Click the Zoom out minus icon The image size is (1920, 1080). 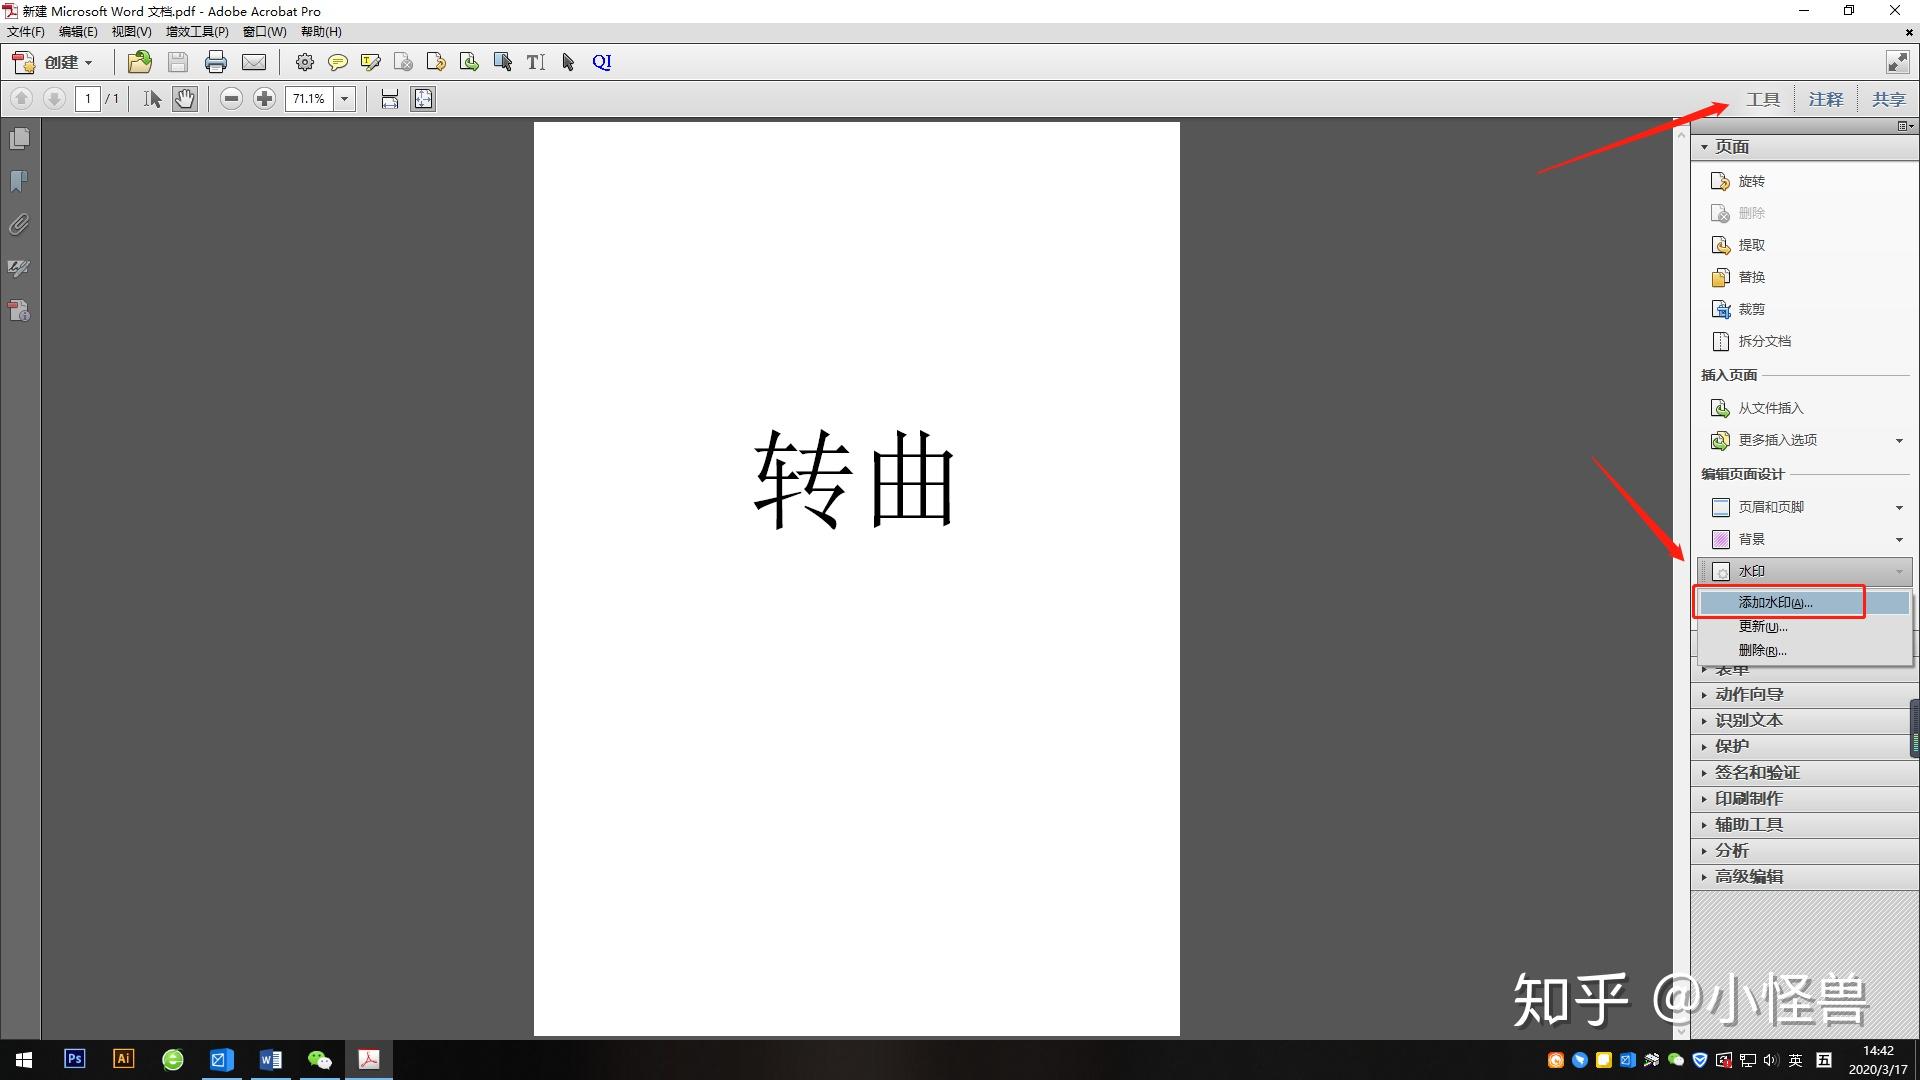231,98
